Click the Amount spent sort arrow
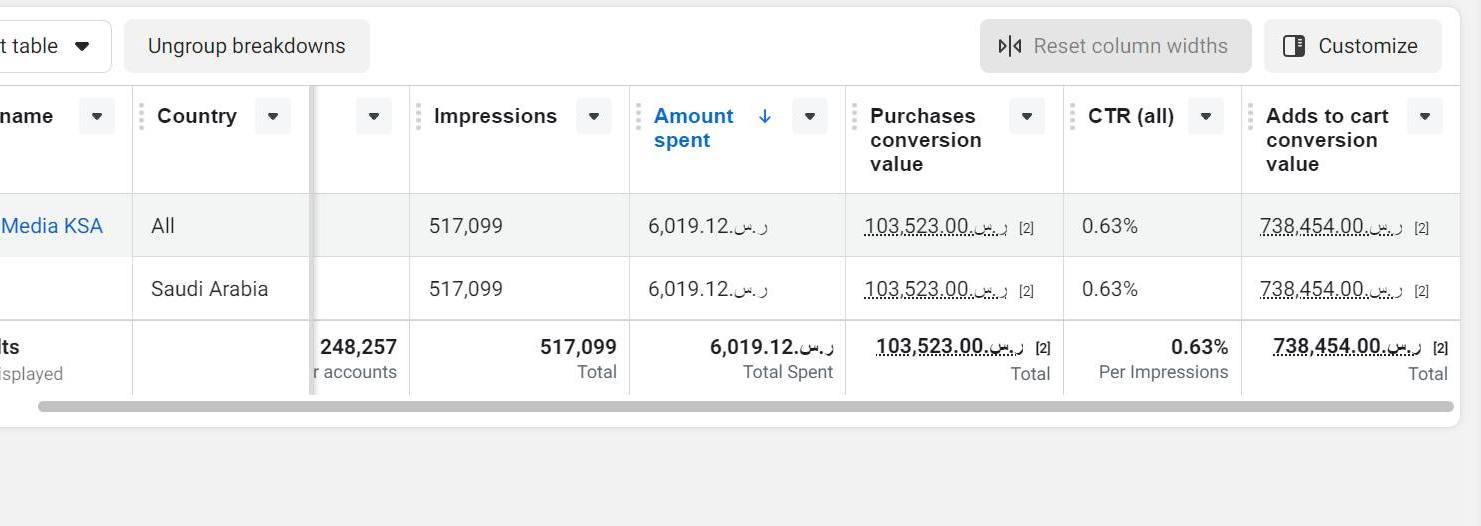This screenshot has height=526, width=1481. click(x=765, y=116)
